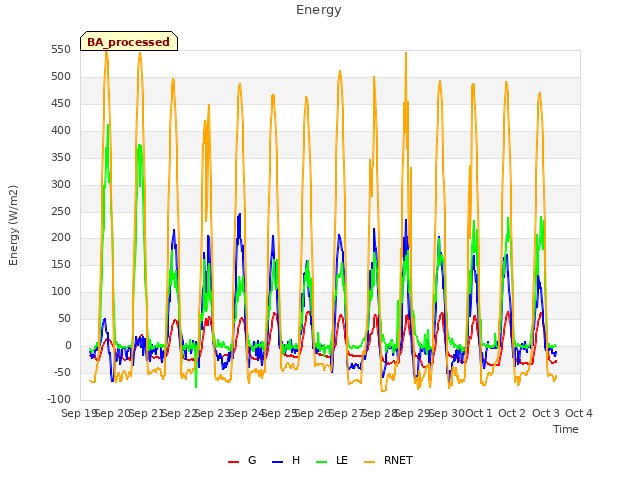The width and height of the screenshot is (640, 480).
Task: Click the blue H legend swatch
Action: tap(277, 462)
